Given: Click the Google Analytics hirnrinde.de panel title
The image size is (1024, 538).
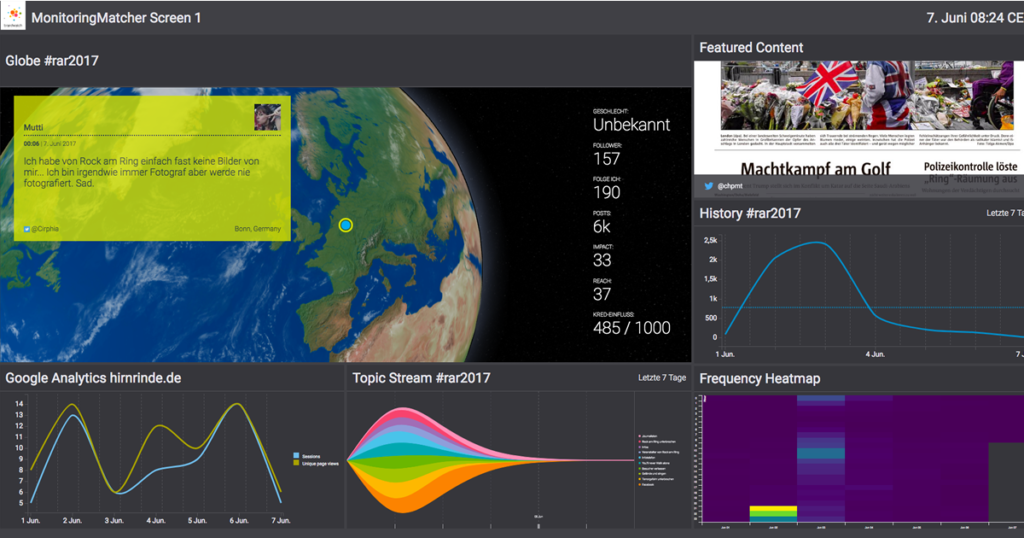Looking at the screenshot, I should [x=93, y=378].
